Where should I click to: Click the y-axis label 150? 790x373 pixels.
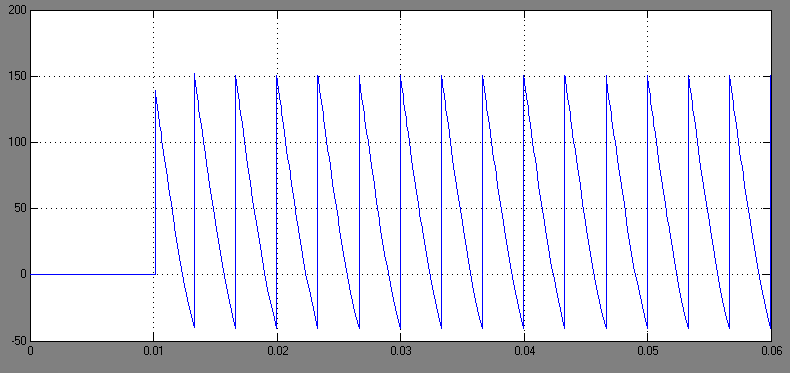(x=18, y=77)
